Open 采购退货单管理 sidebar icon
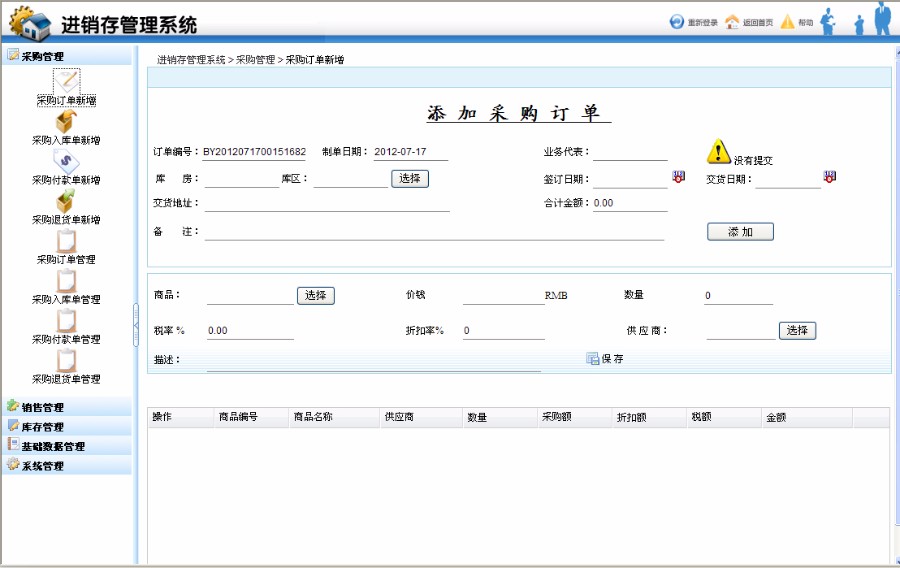 tap(67, 360)
